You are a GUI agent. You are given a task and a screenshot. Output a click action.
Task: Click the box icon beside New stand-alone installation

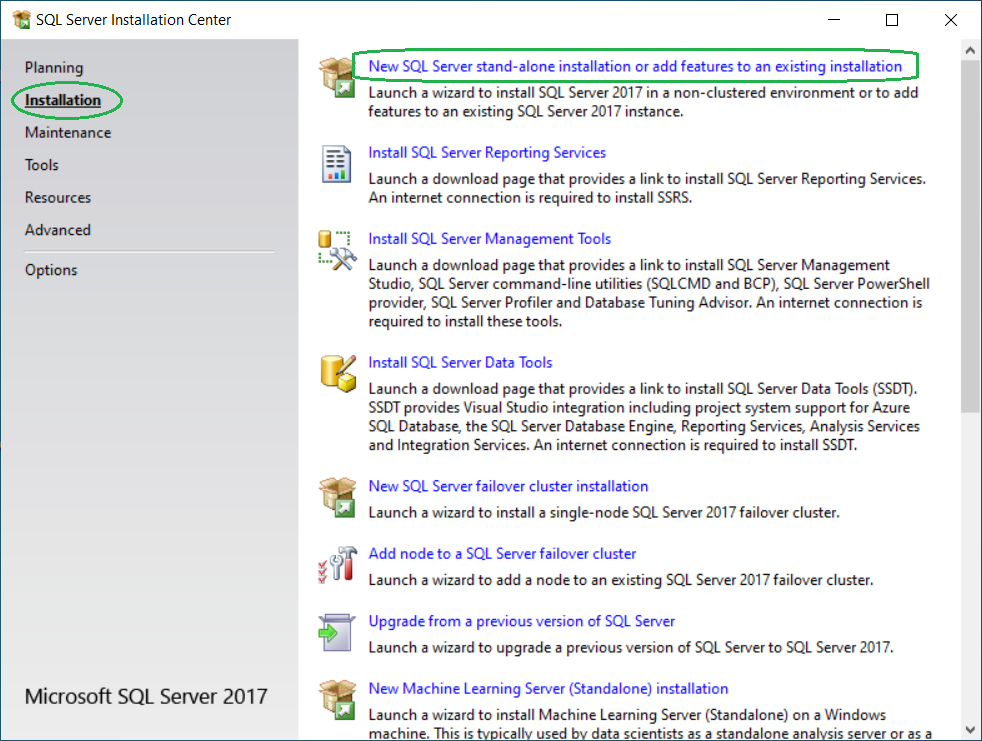[x=336, y=77]
